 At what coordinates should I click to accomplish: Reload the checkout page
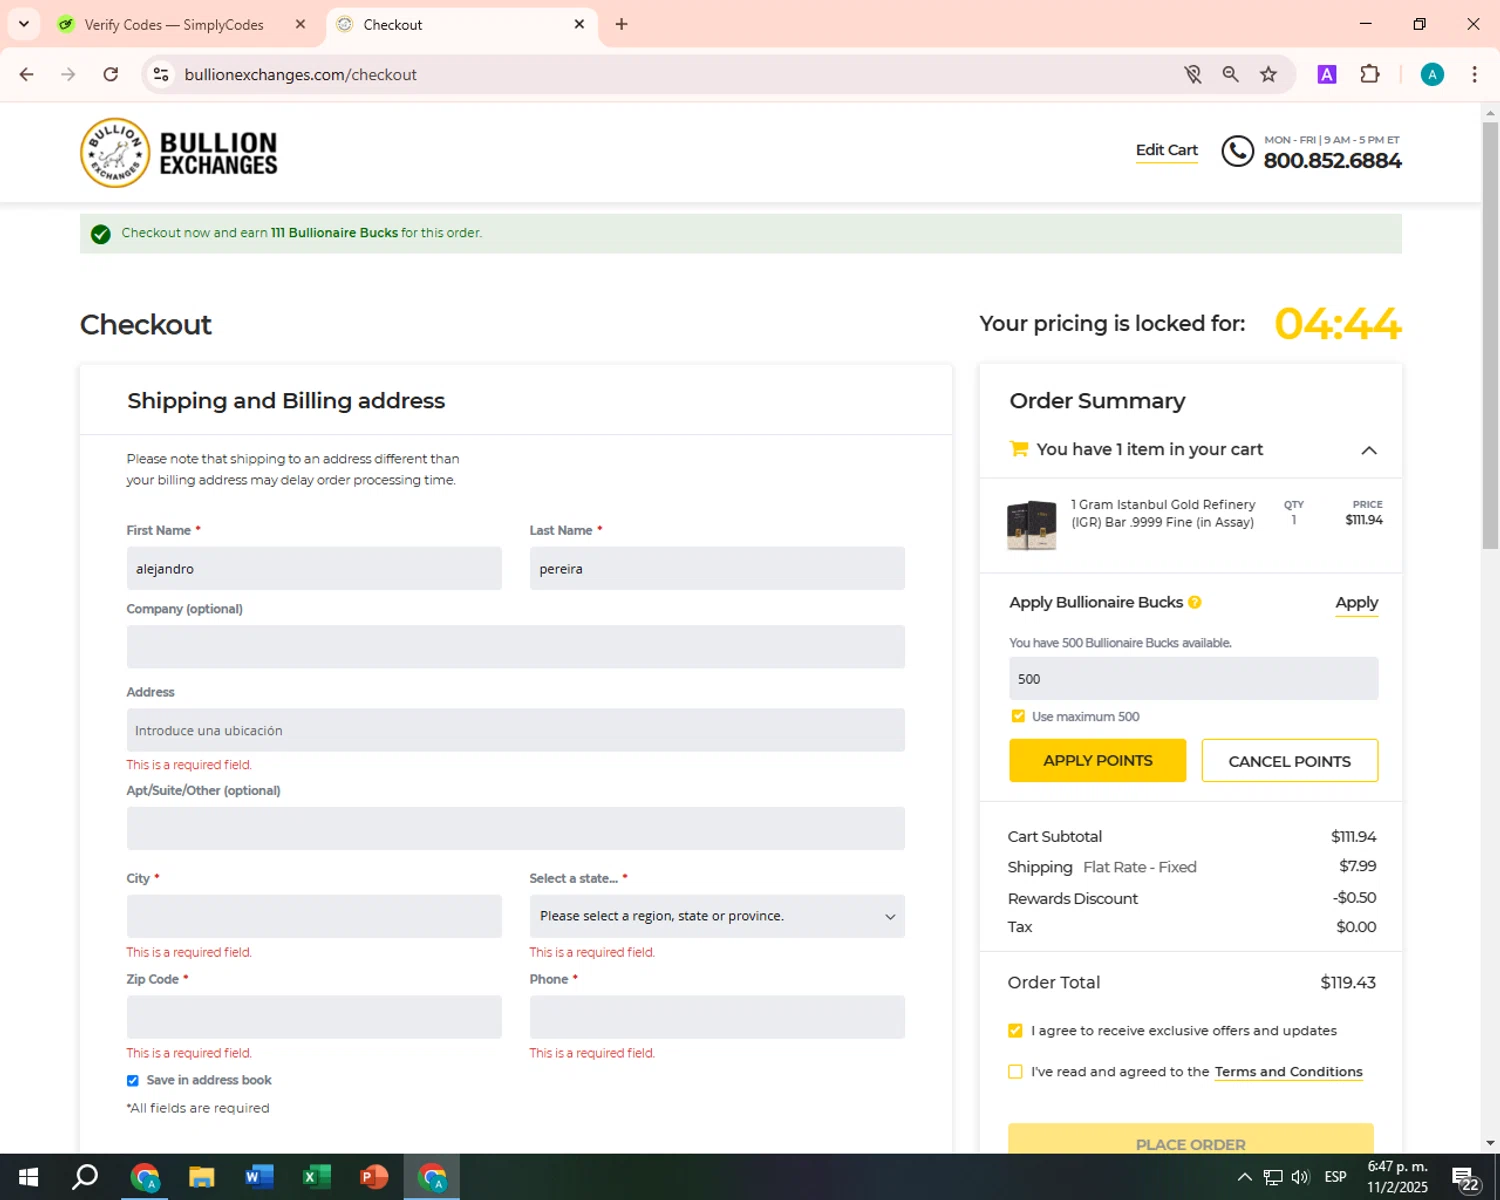click(x=111, y=74)
